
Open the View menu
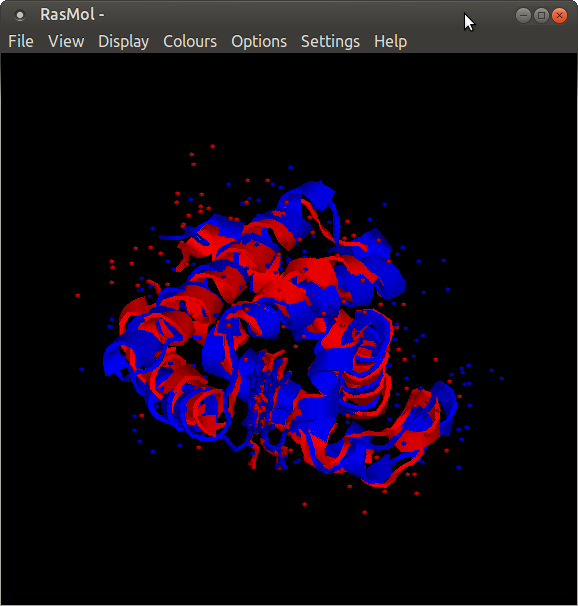66,41
